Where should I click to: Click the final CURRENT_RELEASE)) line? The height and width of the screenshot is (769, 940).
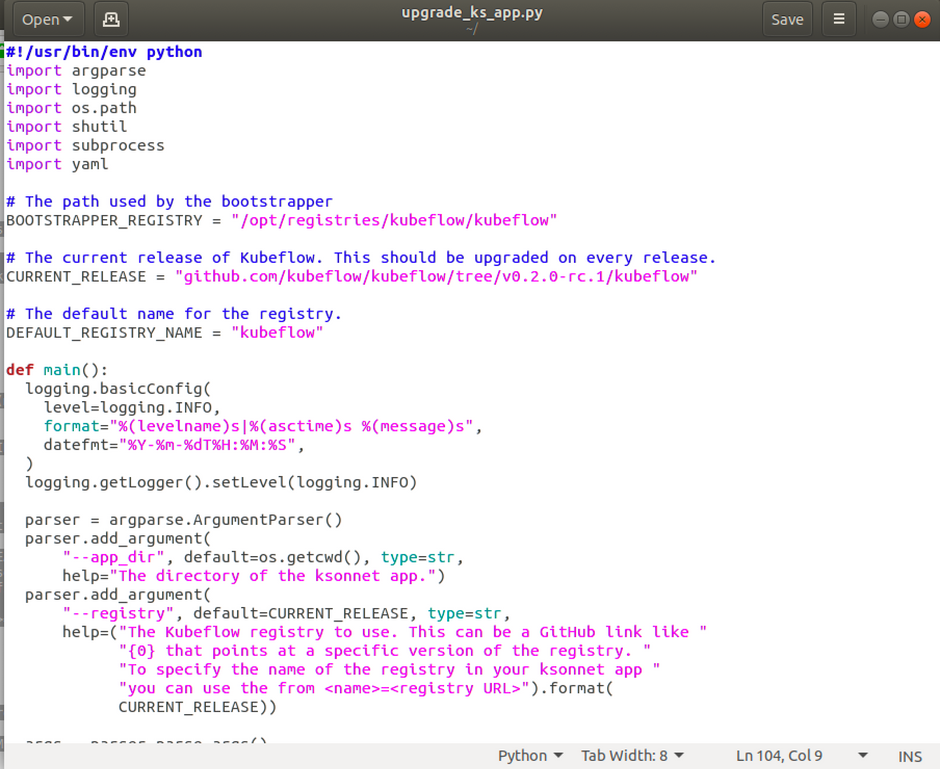197,707
